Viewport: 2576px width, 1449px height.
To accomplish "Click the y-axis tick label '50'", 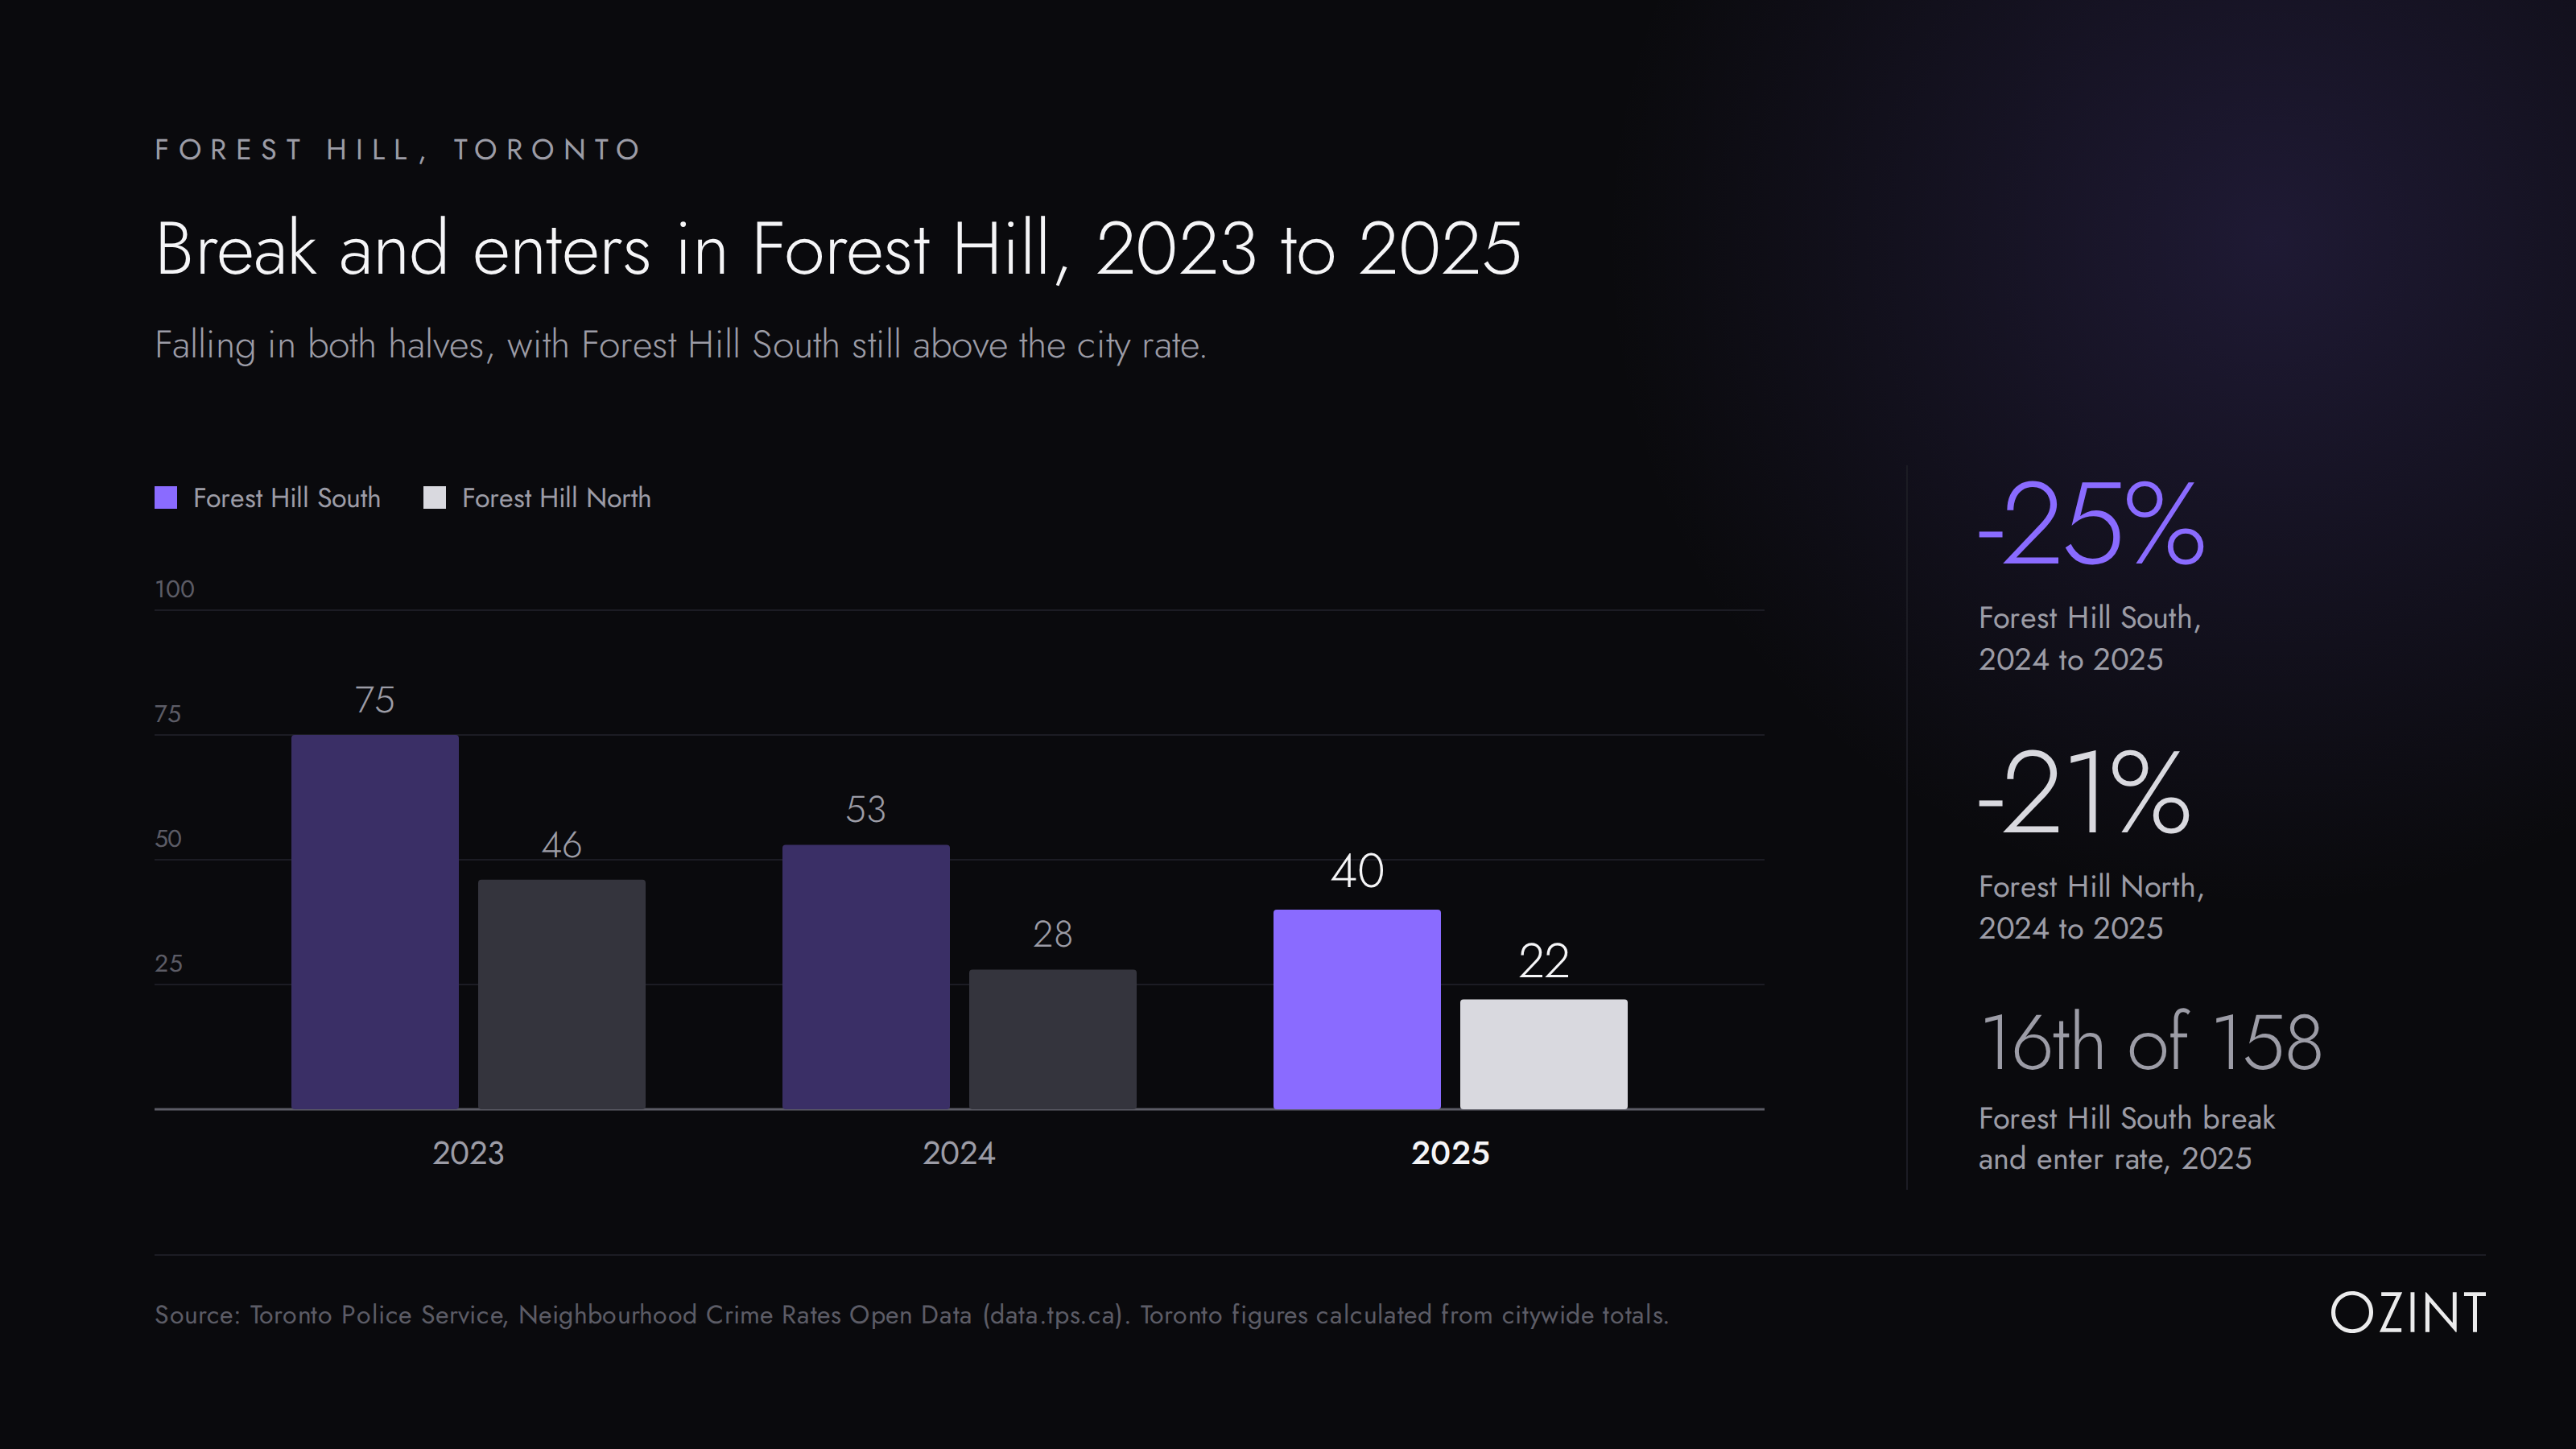I will (168, 839).
